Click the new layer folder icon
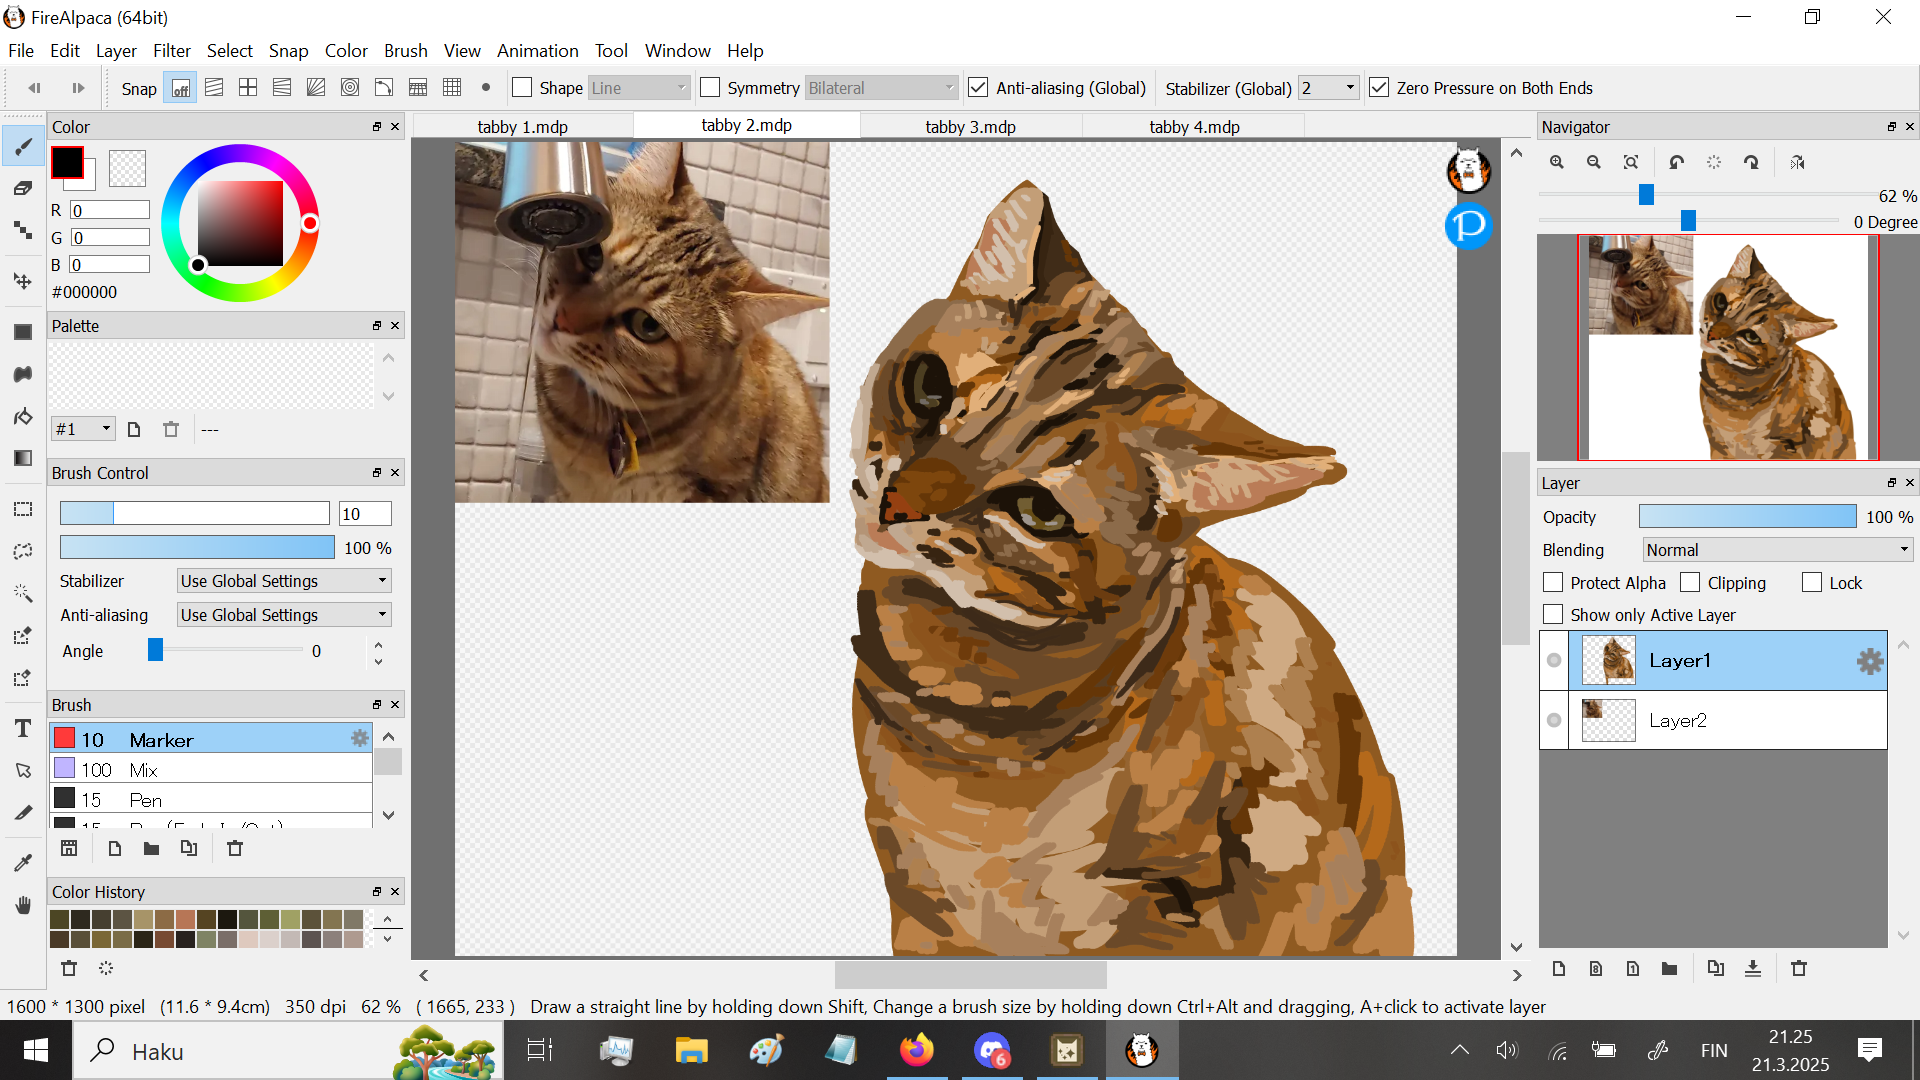Viewport: 1920px width, 1080px height. coord(1669,968)
